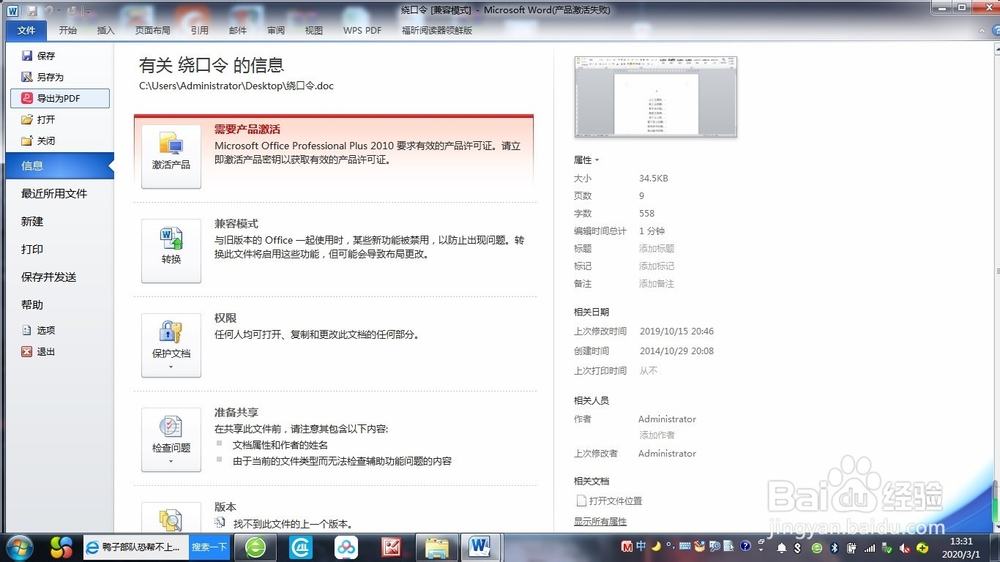Click the Bluetooth tray icon

834,548
